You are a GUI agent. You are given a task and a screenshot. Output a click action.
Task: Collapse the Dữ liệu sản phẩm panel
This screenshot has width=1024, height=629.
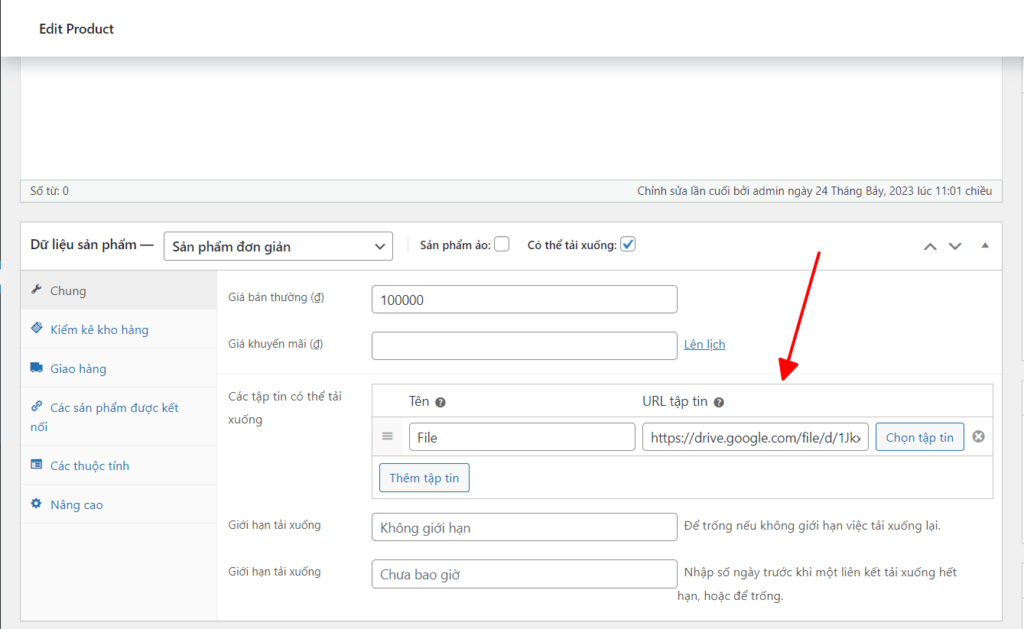(x=984, y=246)
